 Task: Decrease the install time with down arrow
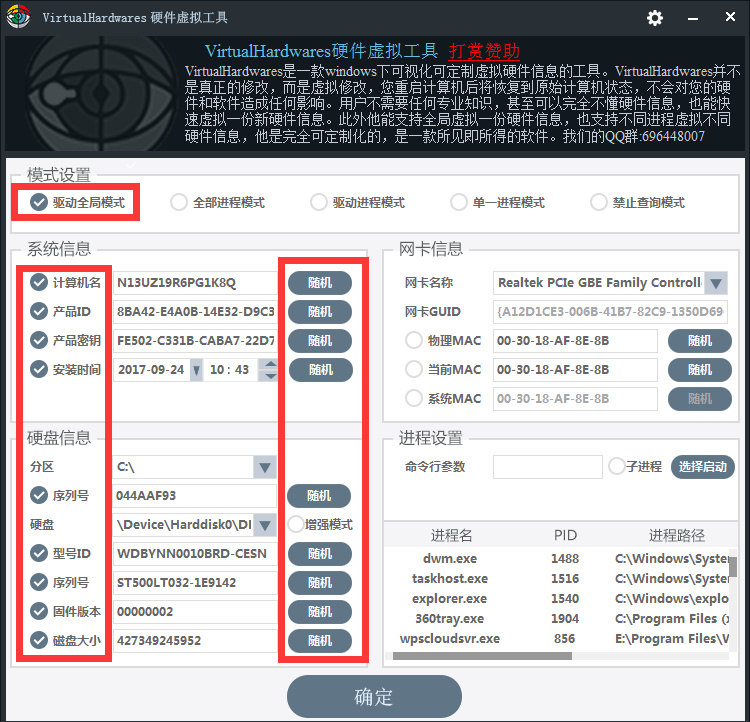point(271,376)
